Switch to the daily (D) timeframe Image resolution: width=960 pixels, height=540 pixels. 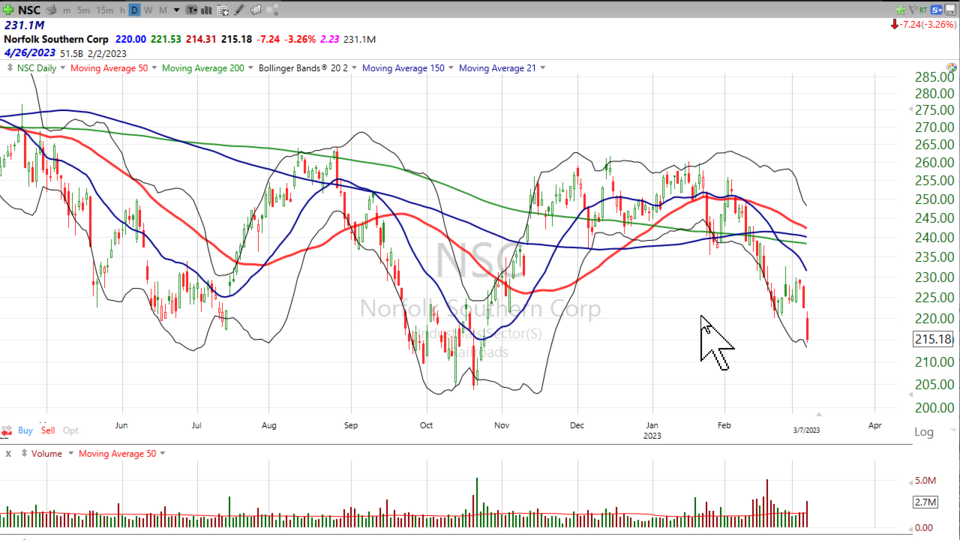[x=134, y=10]
